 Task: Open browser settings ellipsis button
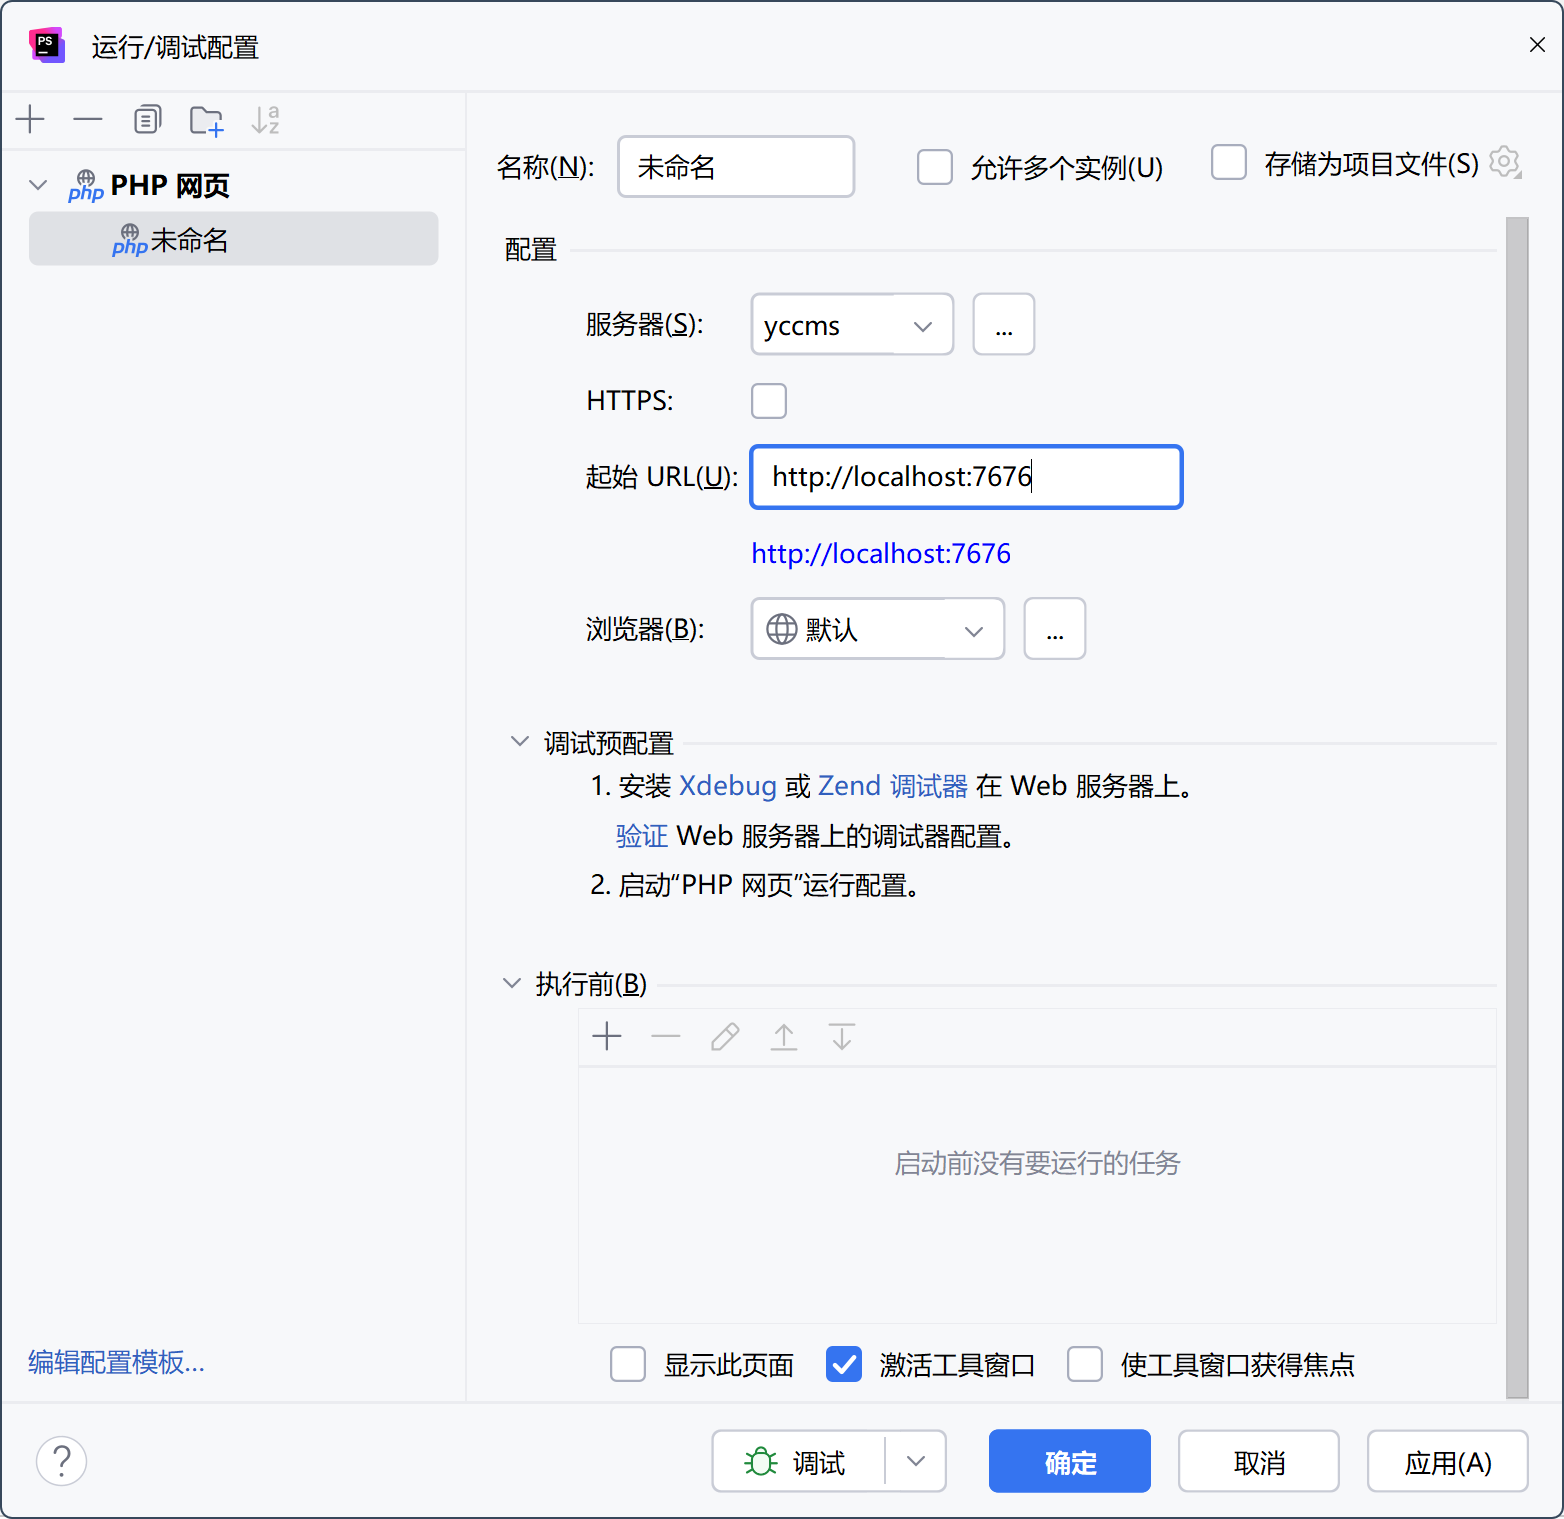pos(1055,629)
